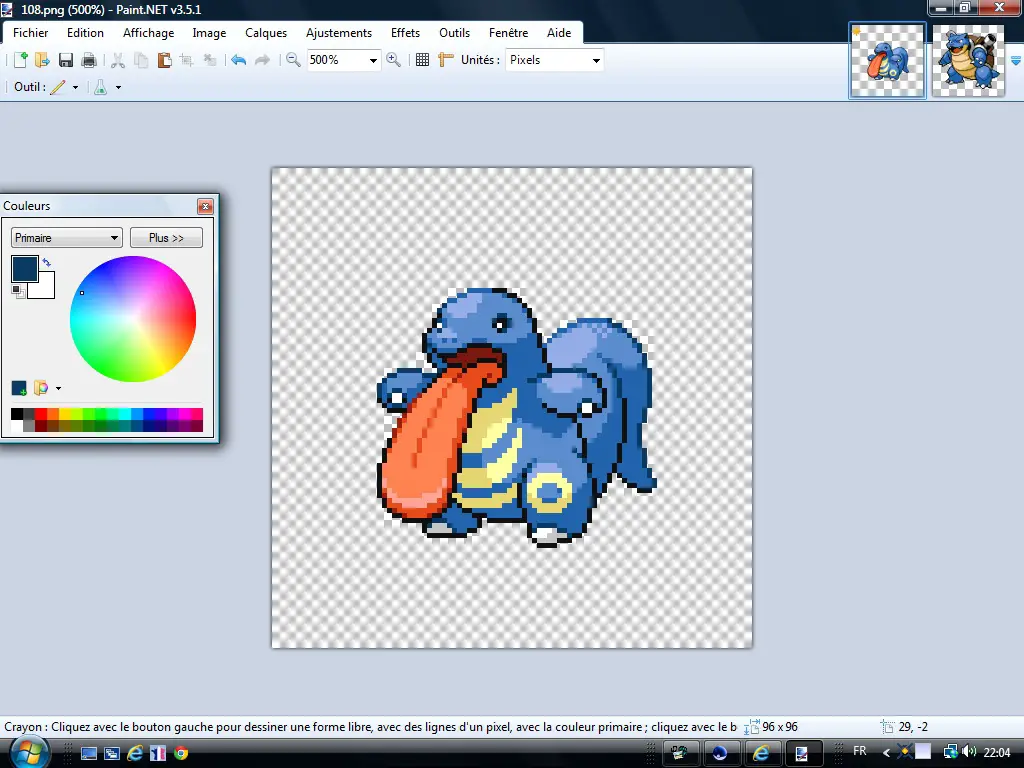Open the Outils menu

(455, 33)
